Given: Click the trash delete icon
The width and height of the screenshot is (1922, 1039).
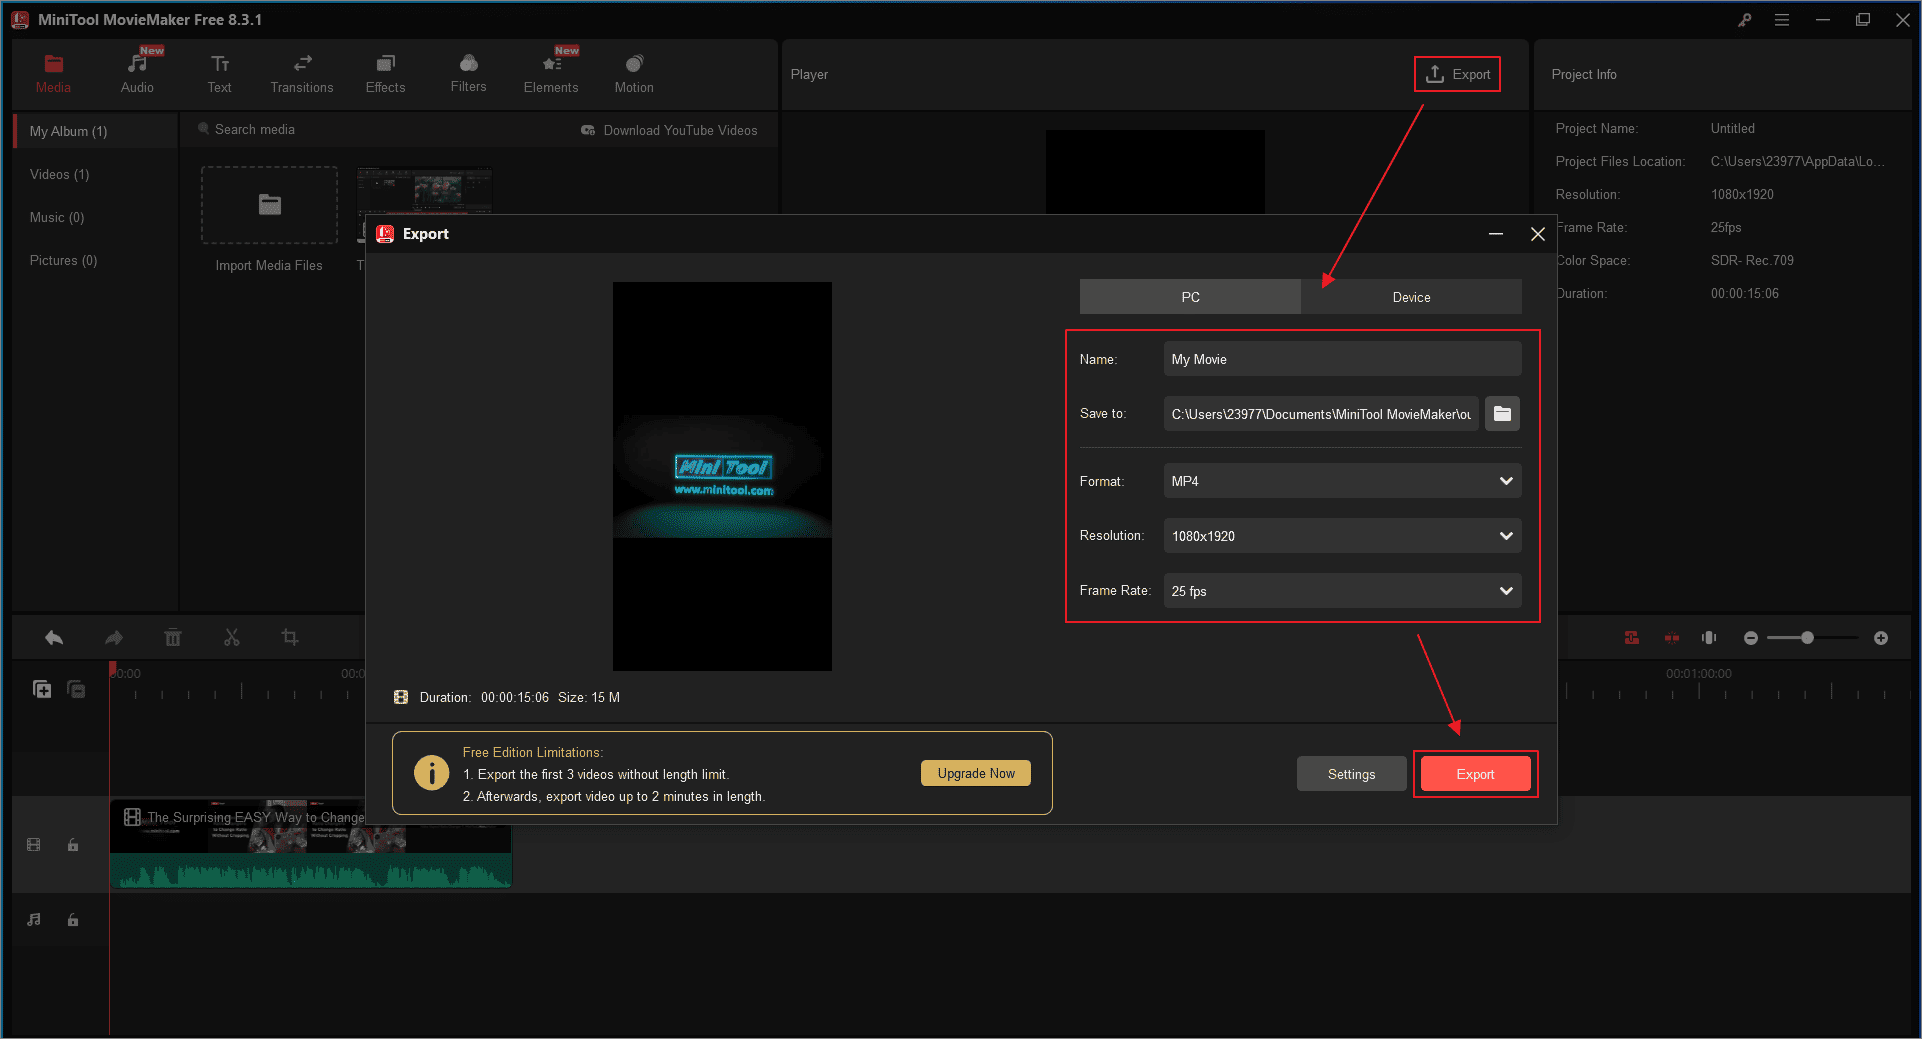Looking at the screenshot, I should coord(173,638).
